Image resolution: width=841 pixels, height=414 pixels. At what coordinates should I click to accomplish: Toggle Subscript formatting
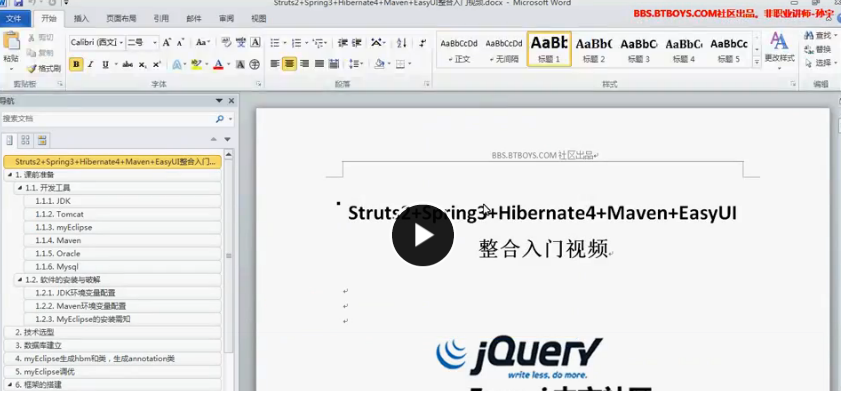142,64
